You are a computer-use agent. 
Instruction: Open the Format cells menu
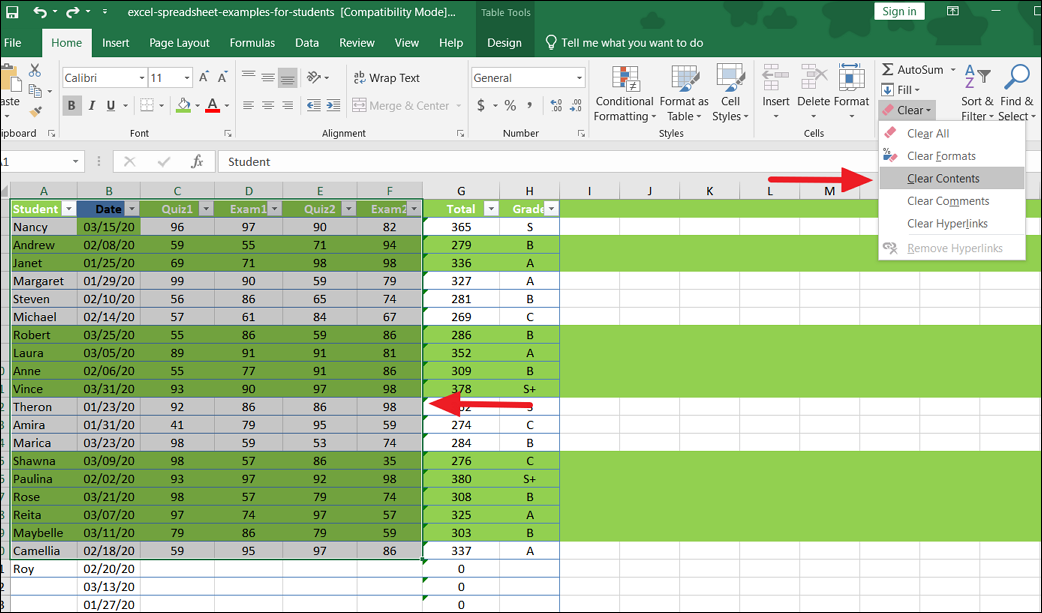[851, 92]
